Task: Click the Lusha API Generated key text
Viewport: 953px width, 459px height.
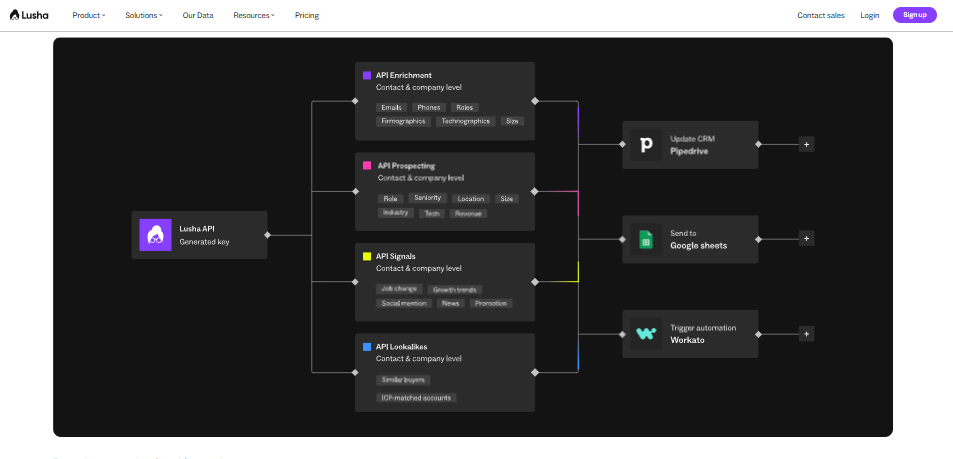Action: tap(204, 235)
